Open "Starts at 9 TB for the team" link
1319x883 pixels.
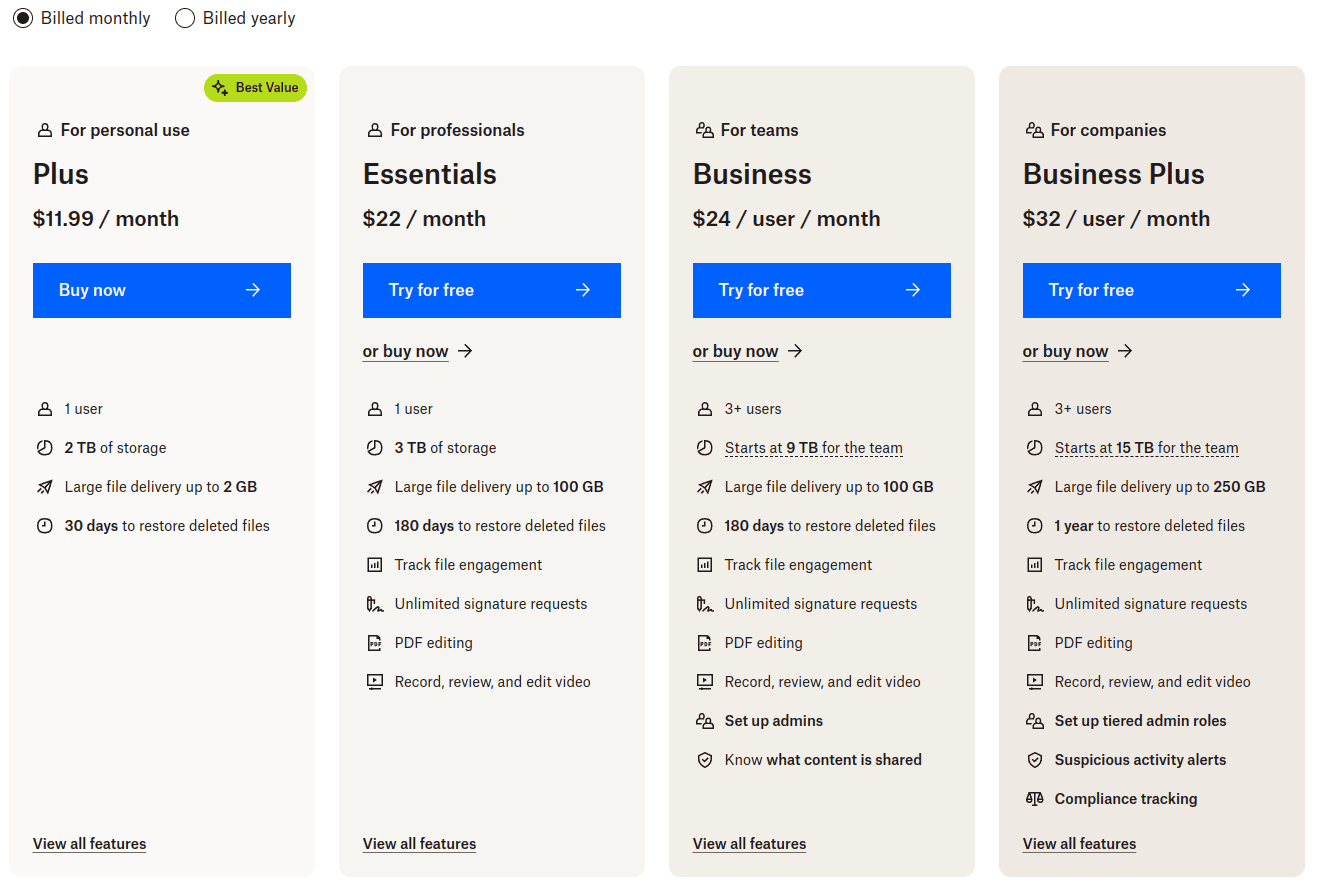(x=814, y=447)
